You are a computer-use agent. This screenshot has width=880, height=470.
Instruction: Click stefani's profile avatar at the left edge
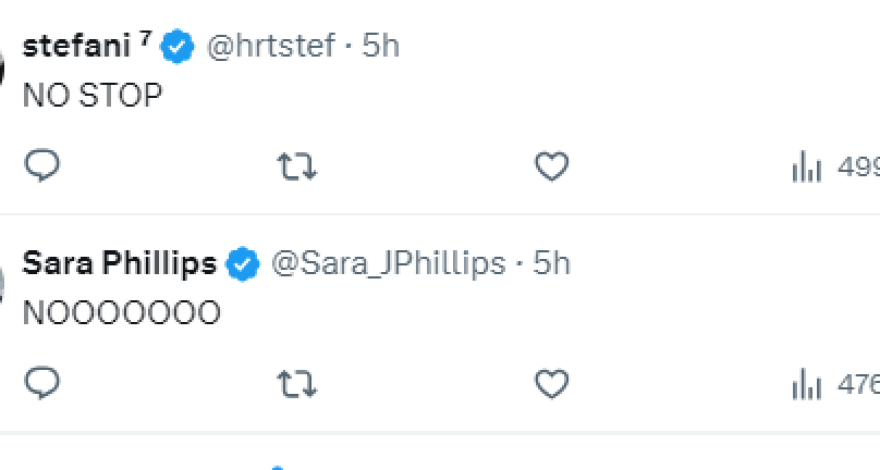pos(3,68)
